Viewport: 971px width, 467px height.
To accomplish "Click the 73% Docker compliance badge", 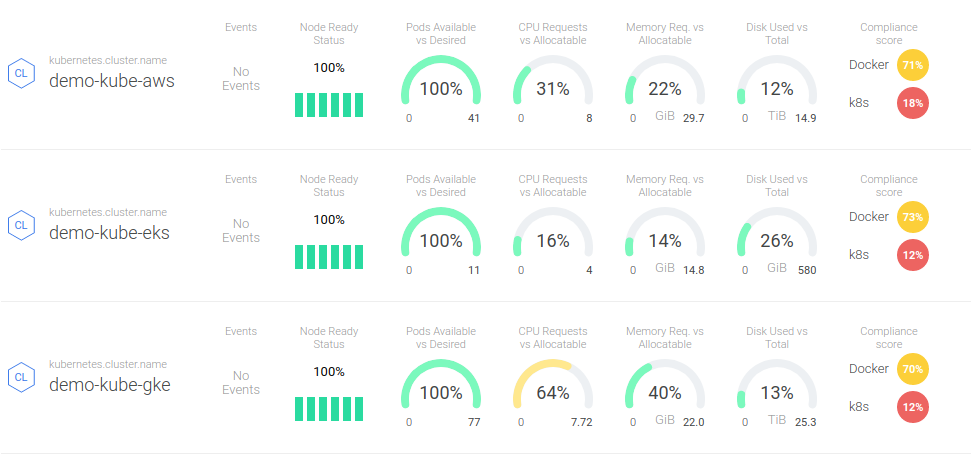I will coord(912,217).
